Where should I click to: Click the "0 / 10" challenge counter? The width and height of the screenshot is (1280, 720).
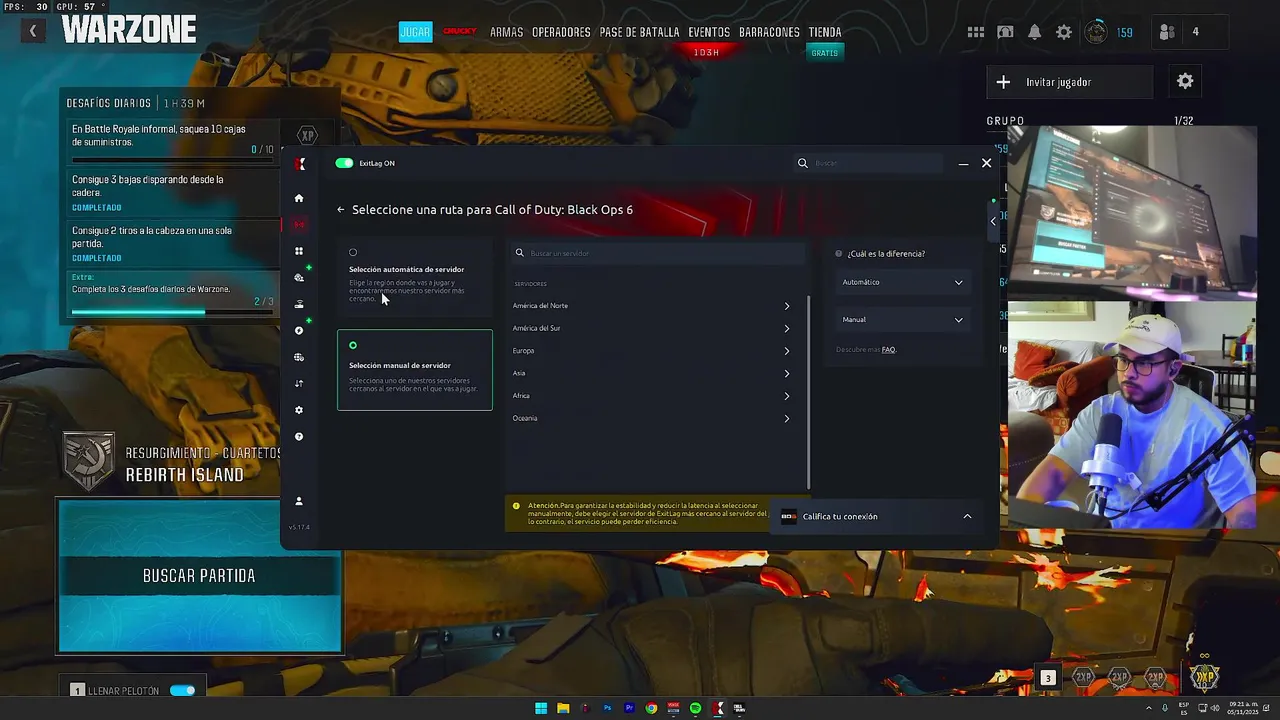(262, 150)
